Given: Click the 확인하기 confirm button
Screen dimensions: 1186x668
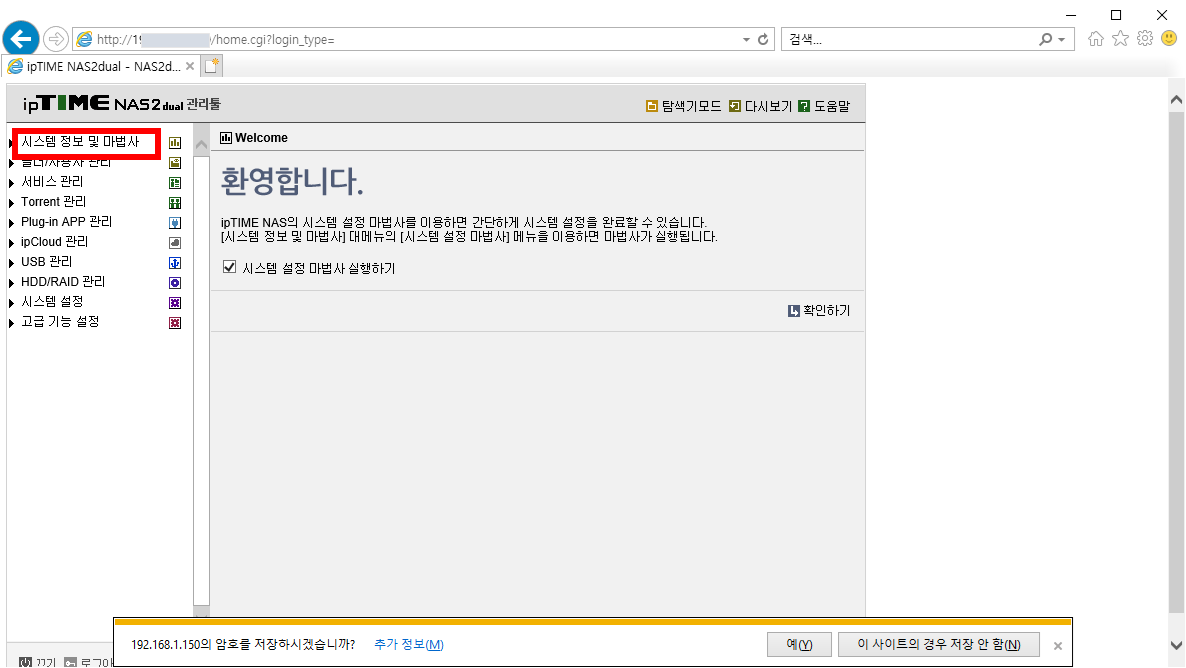Looking at the screenshot, I should 819,311.
